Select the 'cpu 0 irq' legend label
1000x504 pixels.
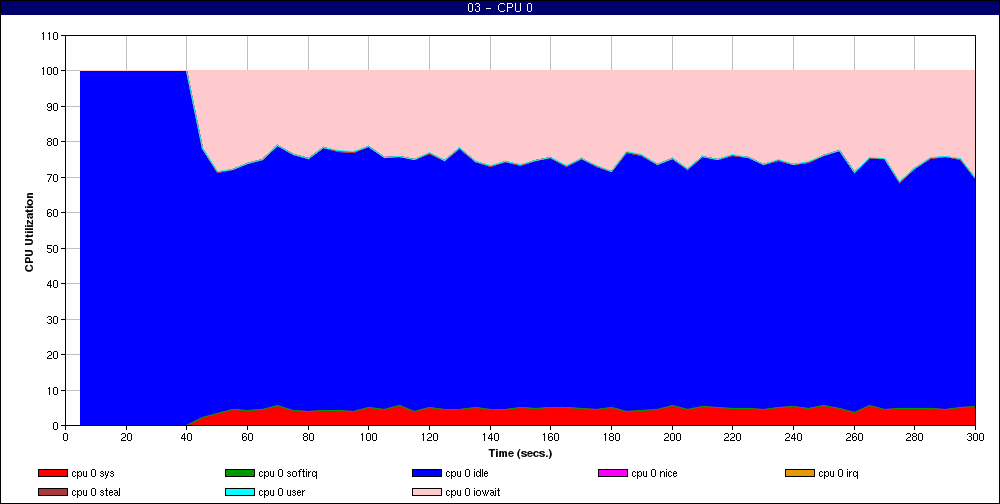[x=838, y=473]
